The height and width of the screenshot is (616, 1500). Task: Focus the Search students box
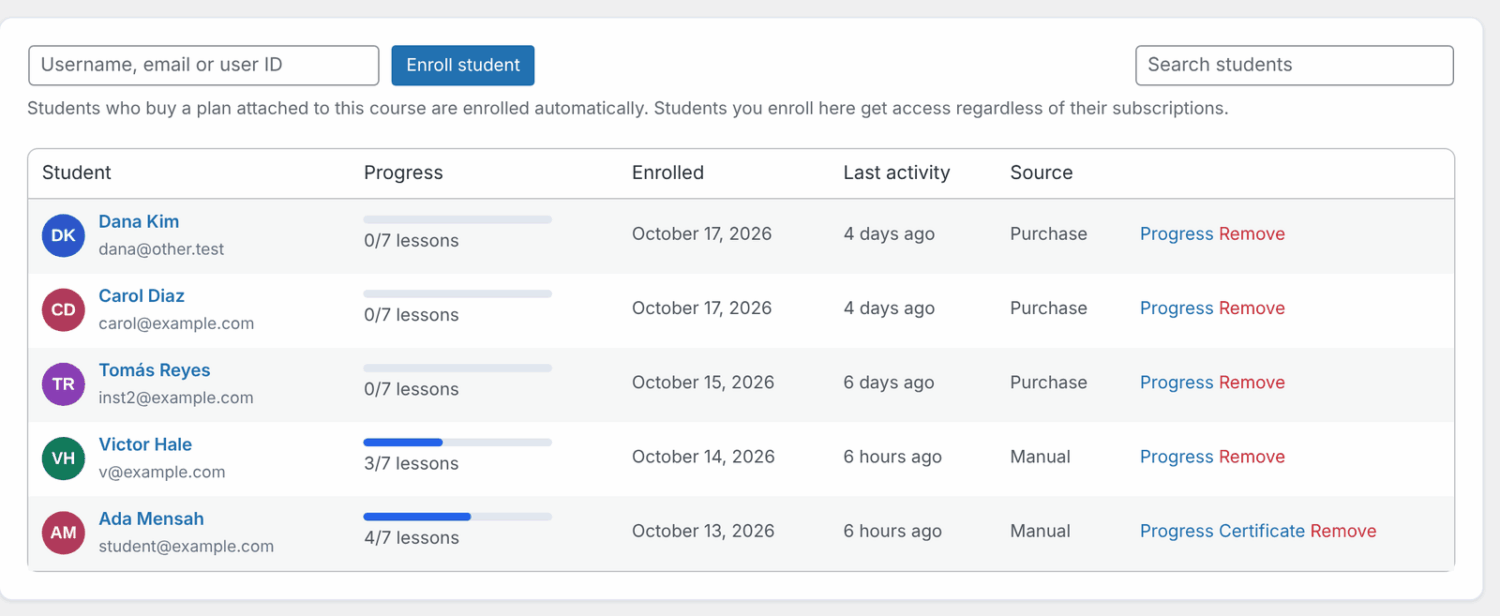pyautogui.click(x=1294, y=65)
